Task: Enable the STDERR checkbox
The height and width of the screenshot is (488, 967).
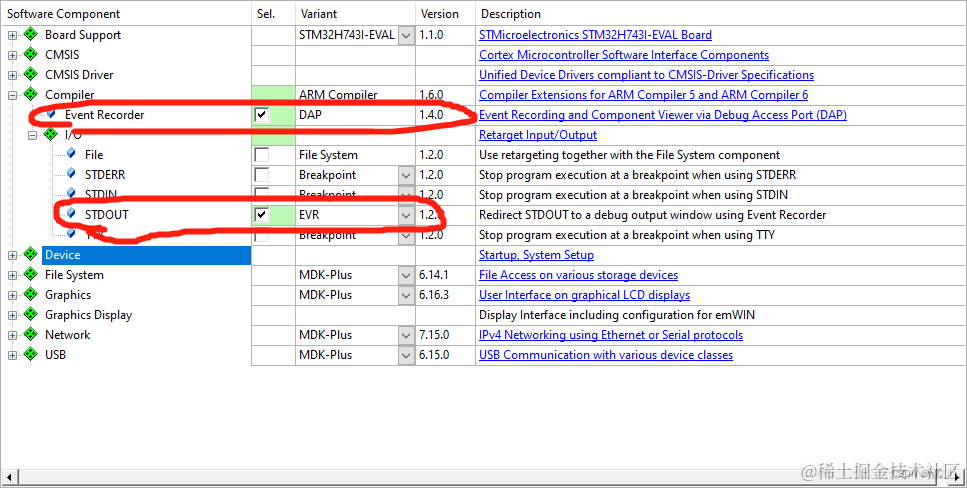Action: 262,175
